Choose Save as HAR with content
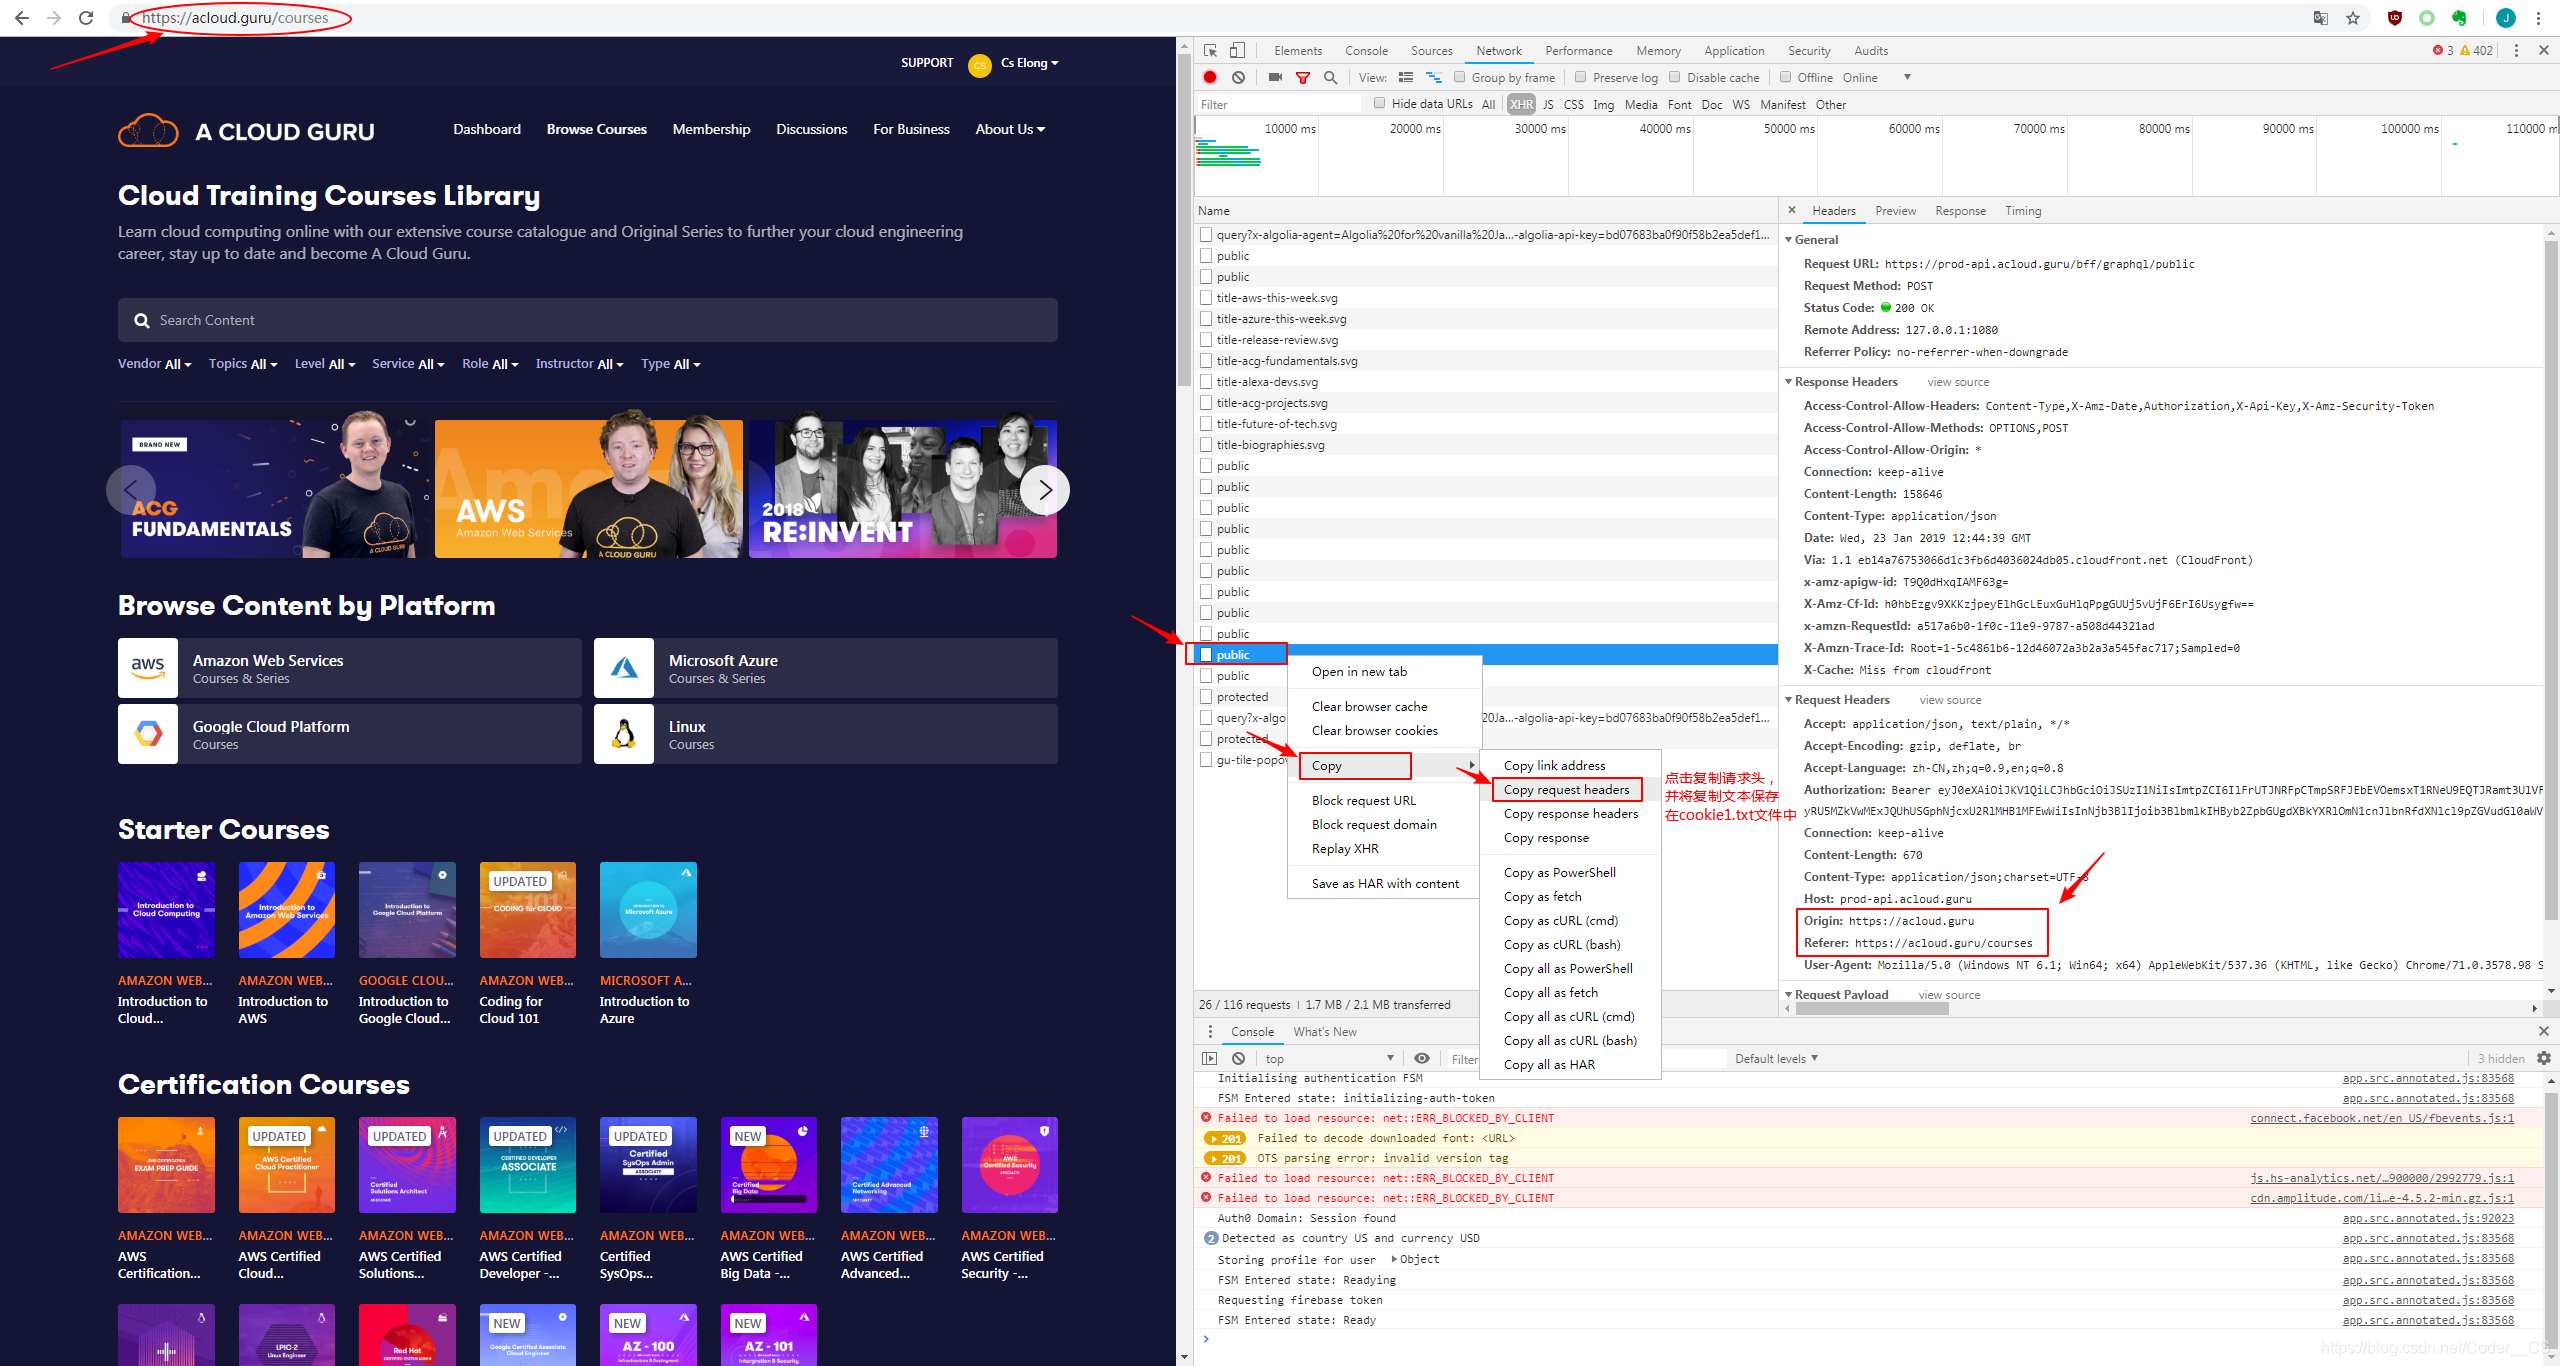Image resolution: width=2560 pixels, height=1366 pixels. tap(1385, 884)
